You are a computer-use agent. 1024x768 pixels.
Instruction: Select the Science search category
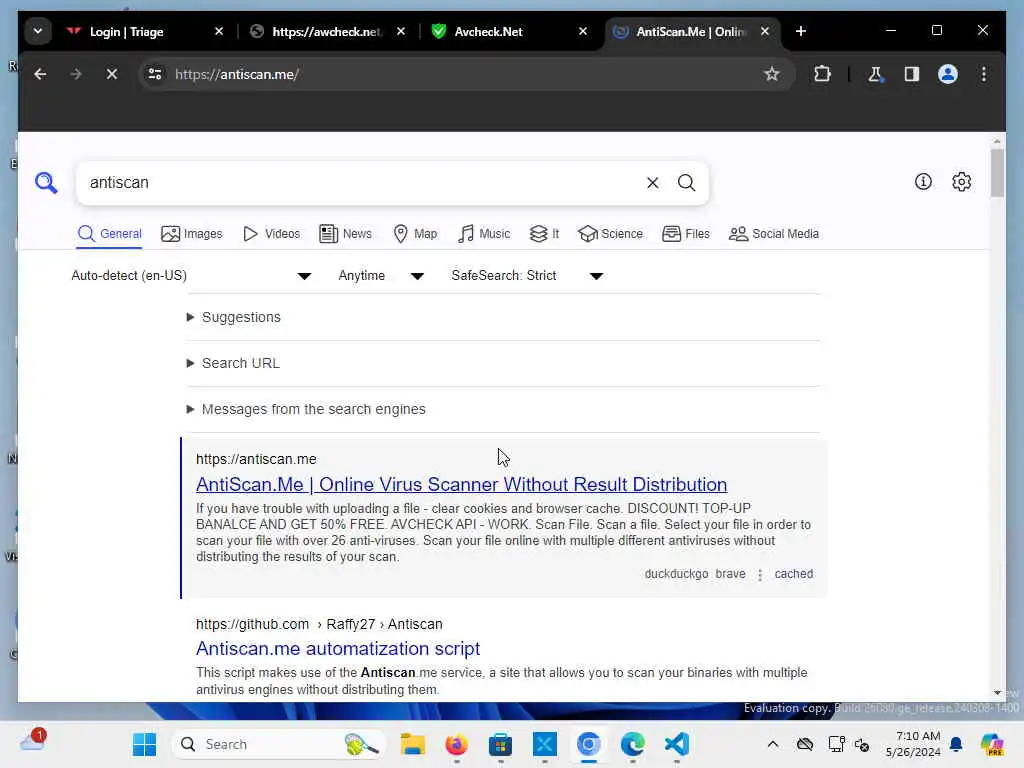611,234
